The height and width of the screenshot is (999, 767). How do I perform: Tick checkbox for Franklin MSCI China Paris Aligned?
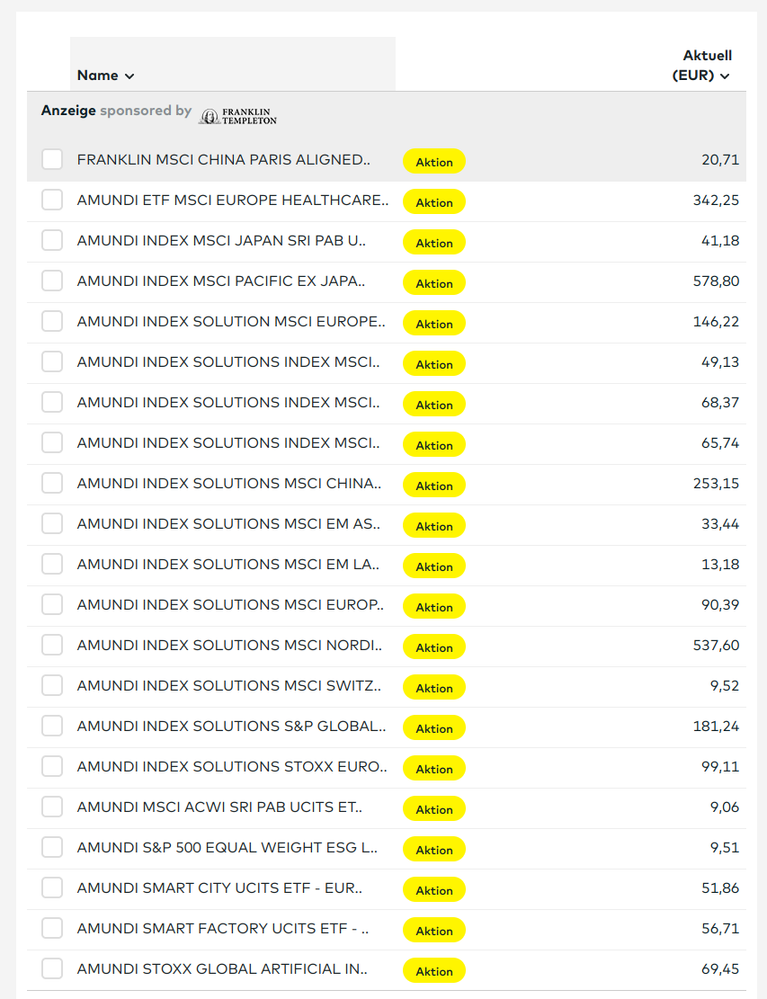pyautogui.click(x=52, y=159)
